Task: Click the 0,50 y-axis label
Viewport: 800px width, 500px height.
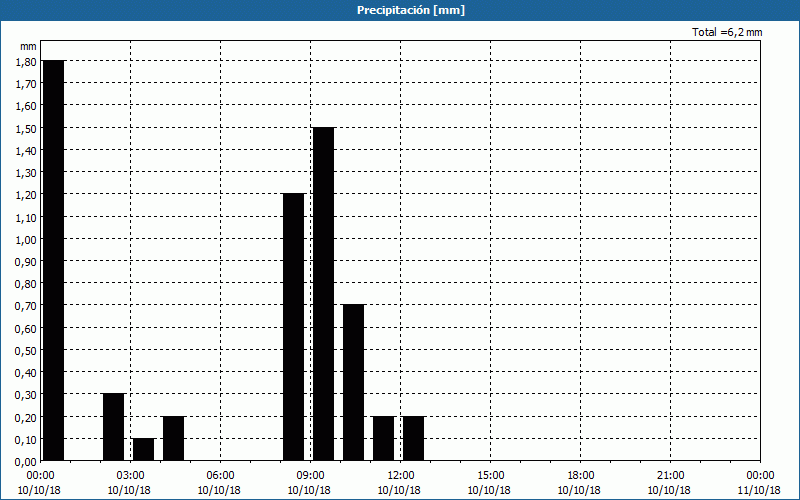Action: [x=26, y=351]
